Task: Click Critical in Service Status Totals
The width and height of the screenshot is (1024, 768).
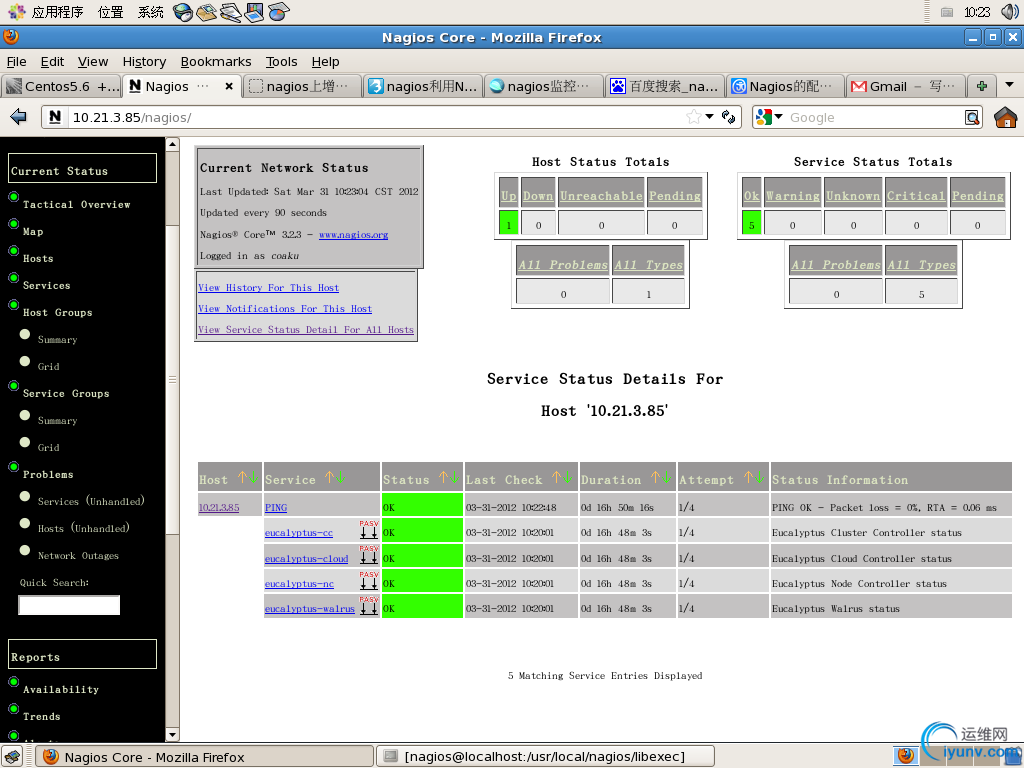Action: click(x=916, y=195)
